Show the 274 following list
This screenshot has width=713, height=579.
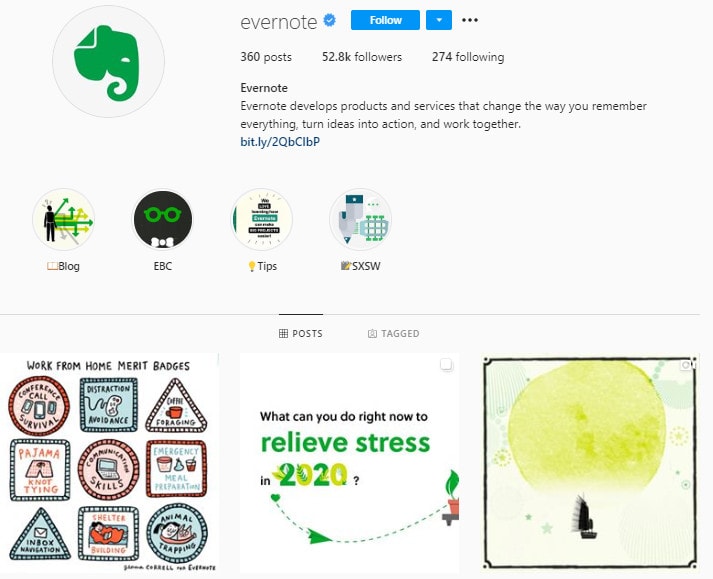pos(468,57)
